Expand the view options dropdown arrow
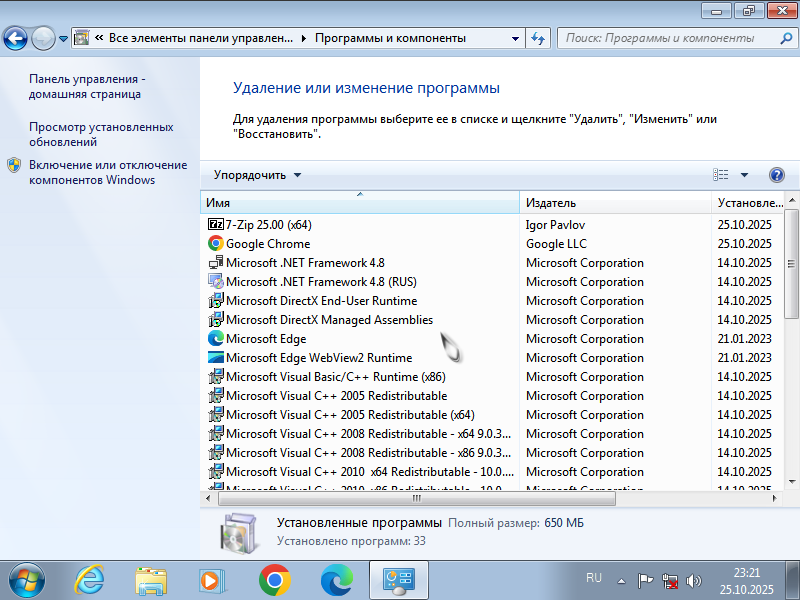800x600 pixels. [744, 175]
